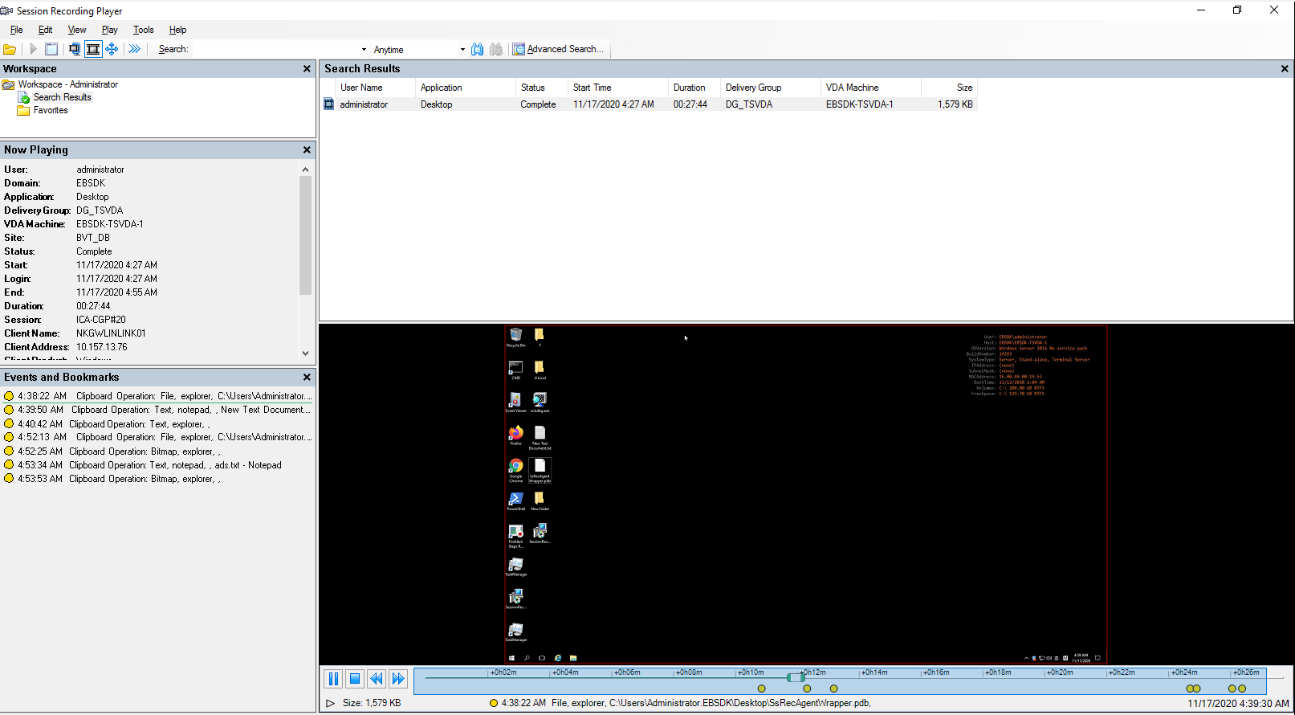Expand the Search field dropdown arrow
1295x715 pixels.
(x=363, y=49)
